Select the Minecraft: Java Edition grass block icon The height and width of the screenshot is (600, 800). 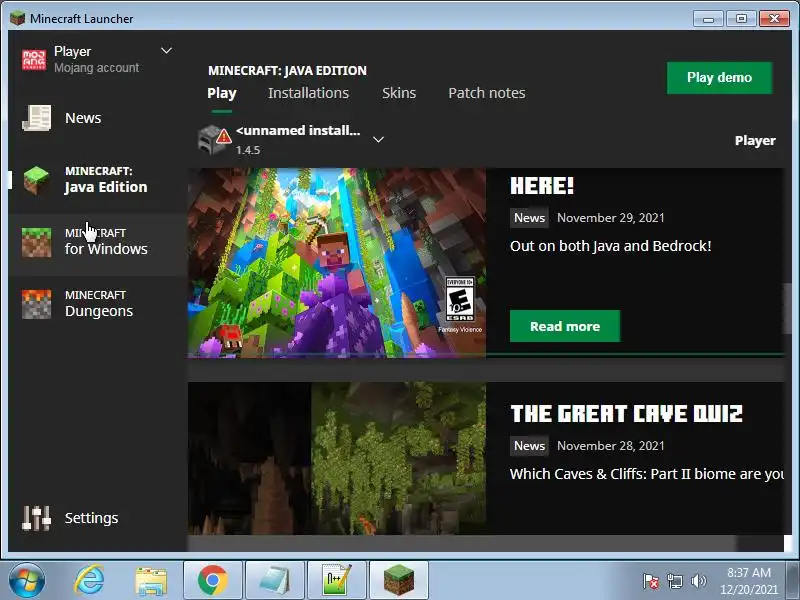(x=36, y=180)
